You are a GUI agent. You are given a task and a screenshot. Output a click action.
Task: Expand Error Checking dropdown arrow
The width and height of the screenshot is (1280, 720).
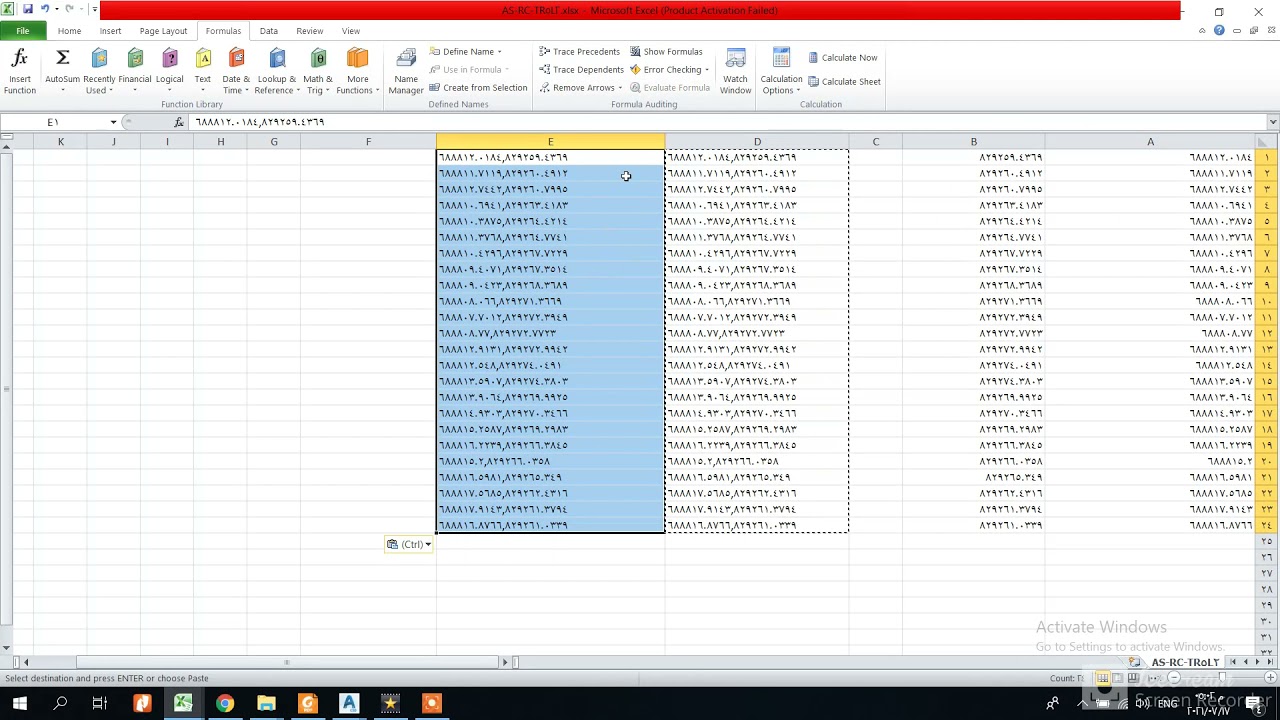706,70
